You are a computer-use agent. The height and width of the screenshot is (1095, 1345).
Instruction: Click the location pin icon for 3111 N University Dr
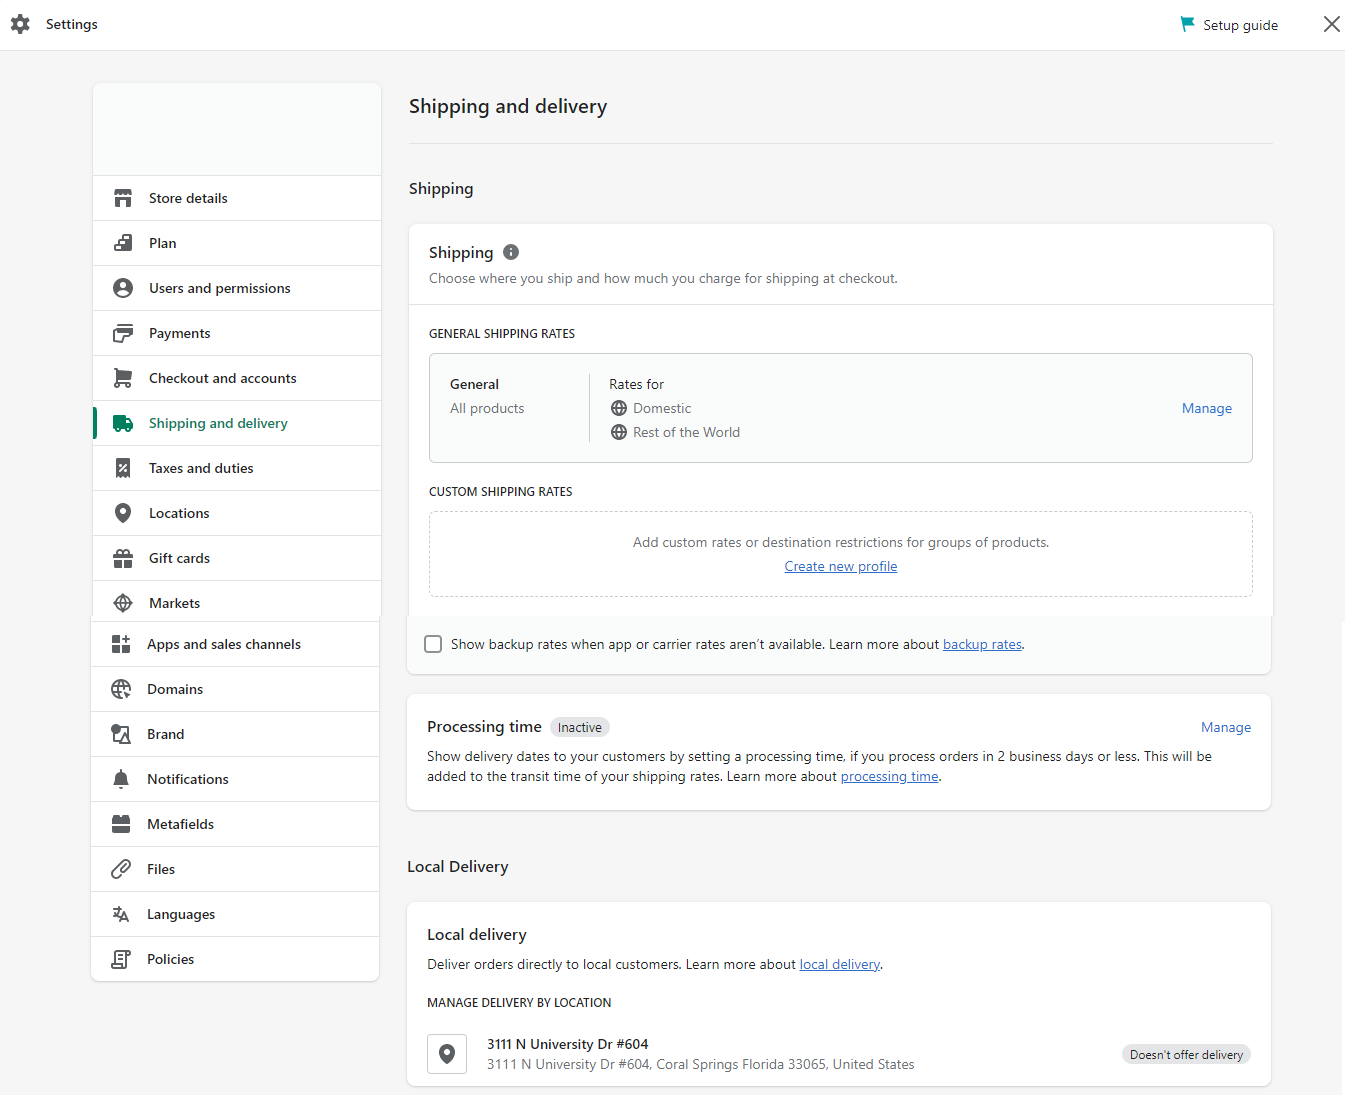[447, 1054]
